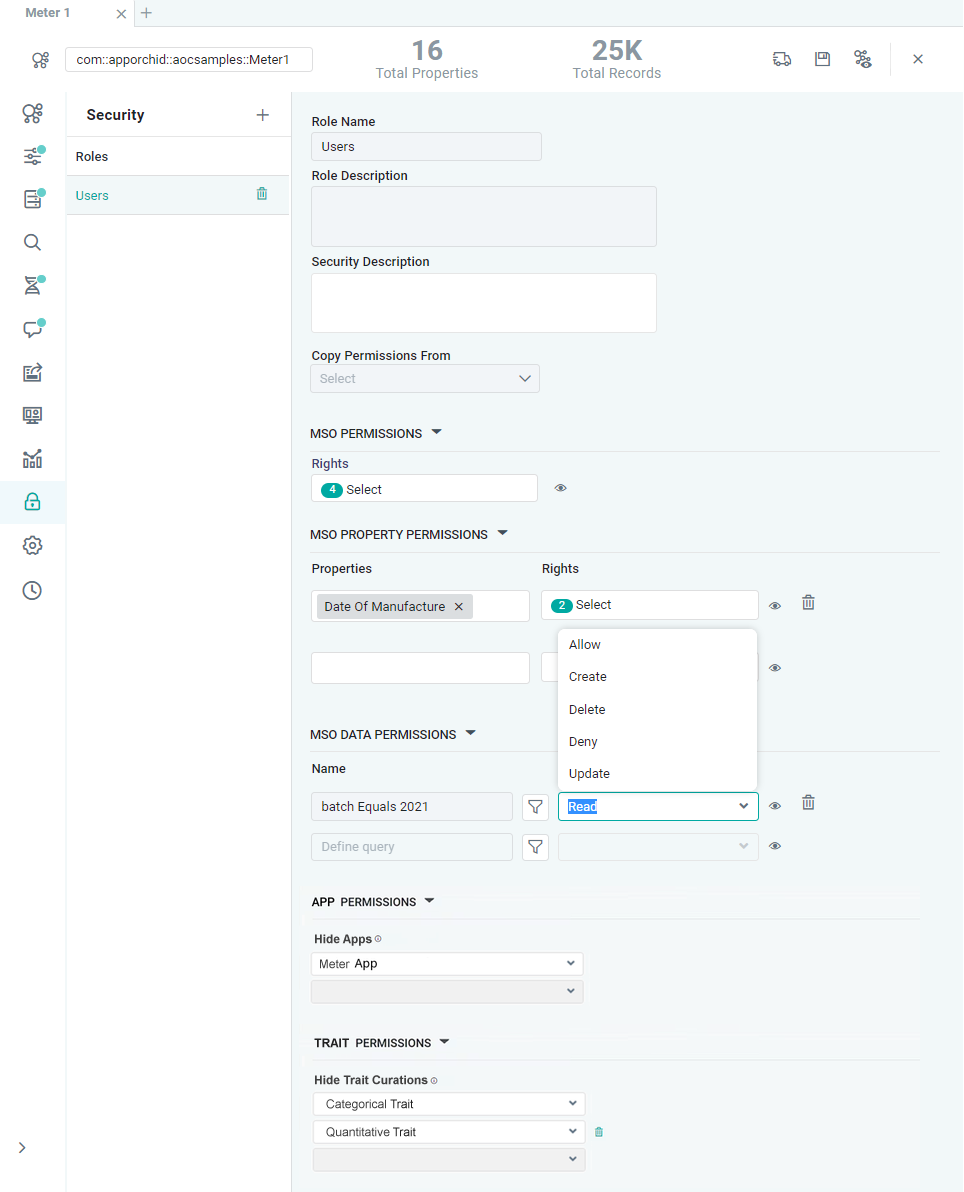Screen dimensions: 964x1192
Task: Remove the Quantitative Trait curation
Action: tap(599, 1132)
